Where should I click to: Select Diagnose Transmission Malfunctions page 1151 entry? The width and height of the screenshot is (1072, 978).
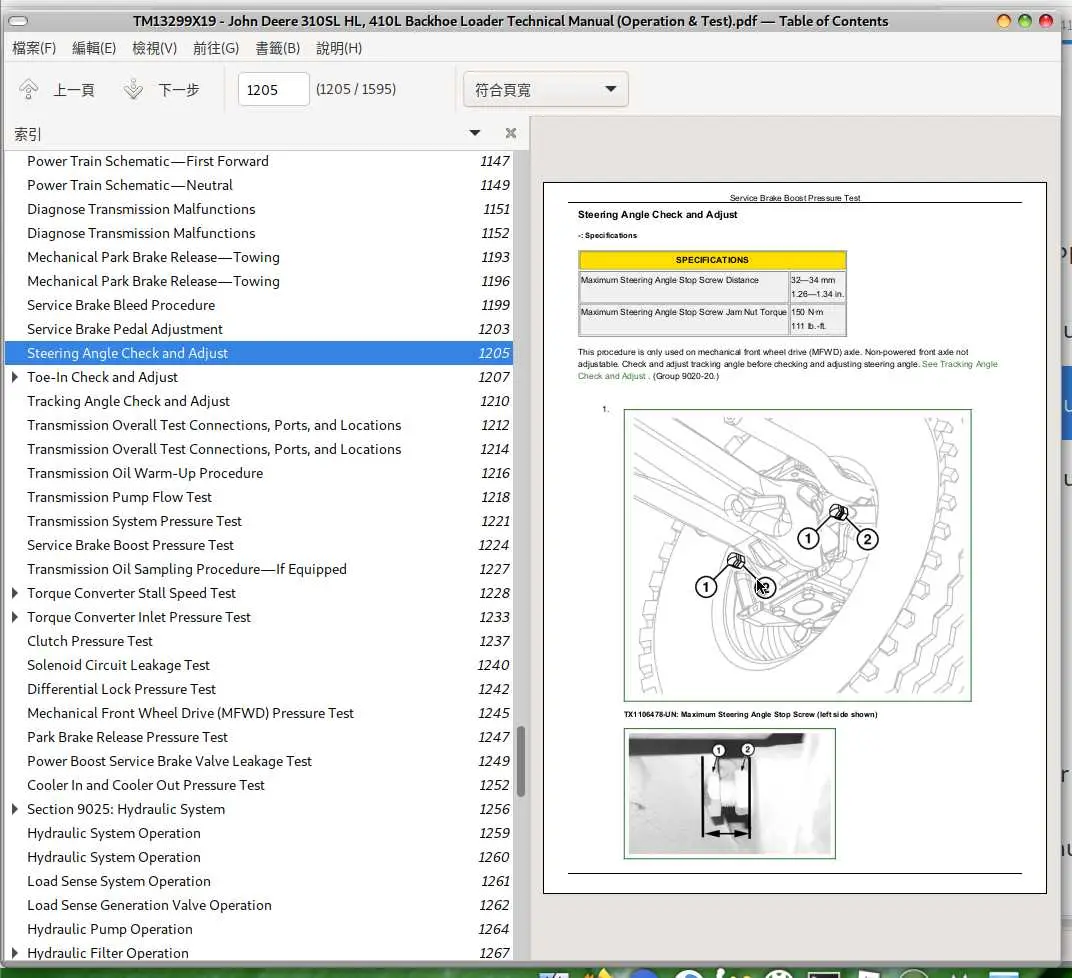point(258,209)
